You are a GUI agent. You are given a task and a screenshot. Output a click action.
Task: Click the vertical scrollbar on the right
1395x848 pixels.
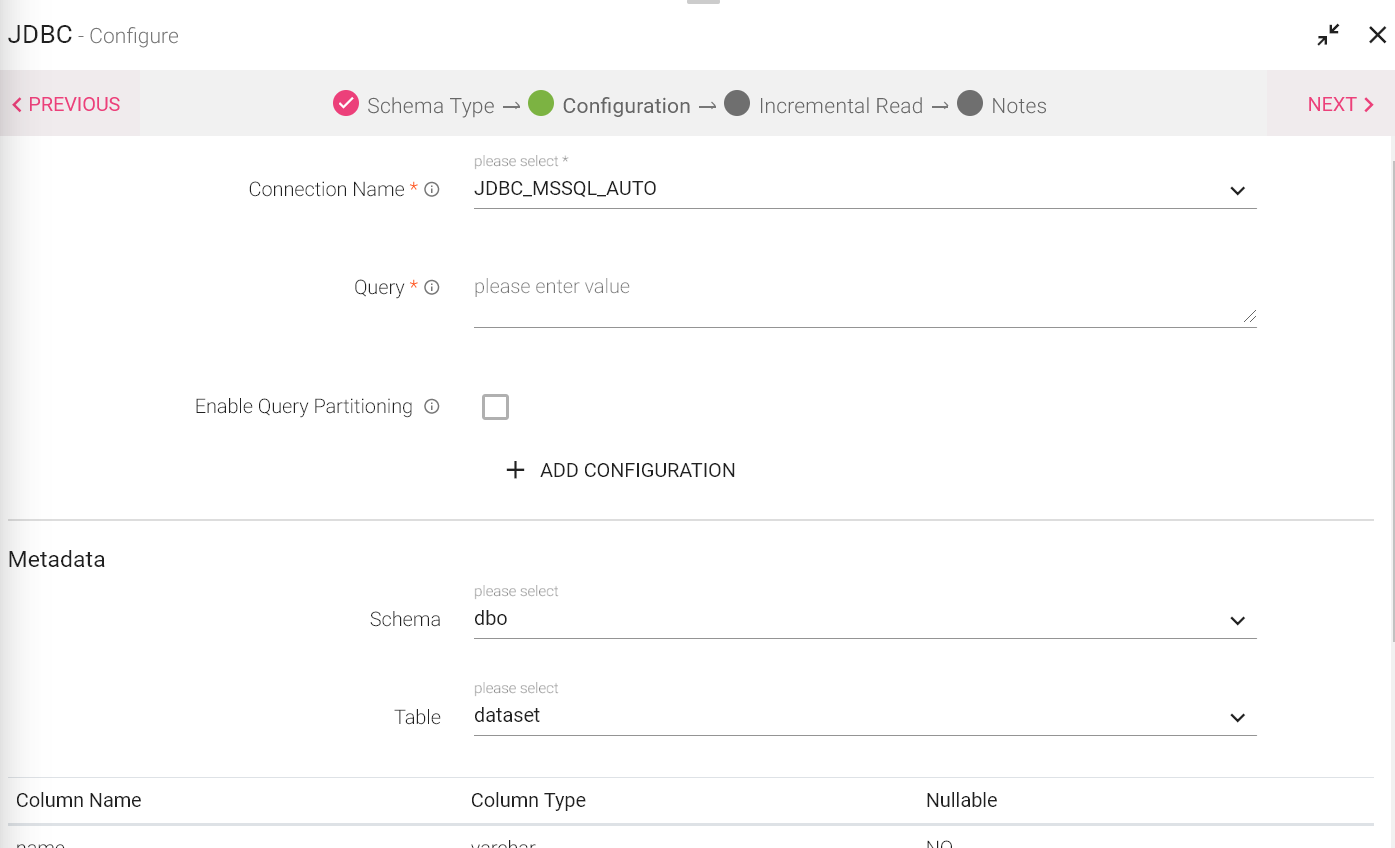coord(1391,400)
